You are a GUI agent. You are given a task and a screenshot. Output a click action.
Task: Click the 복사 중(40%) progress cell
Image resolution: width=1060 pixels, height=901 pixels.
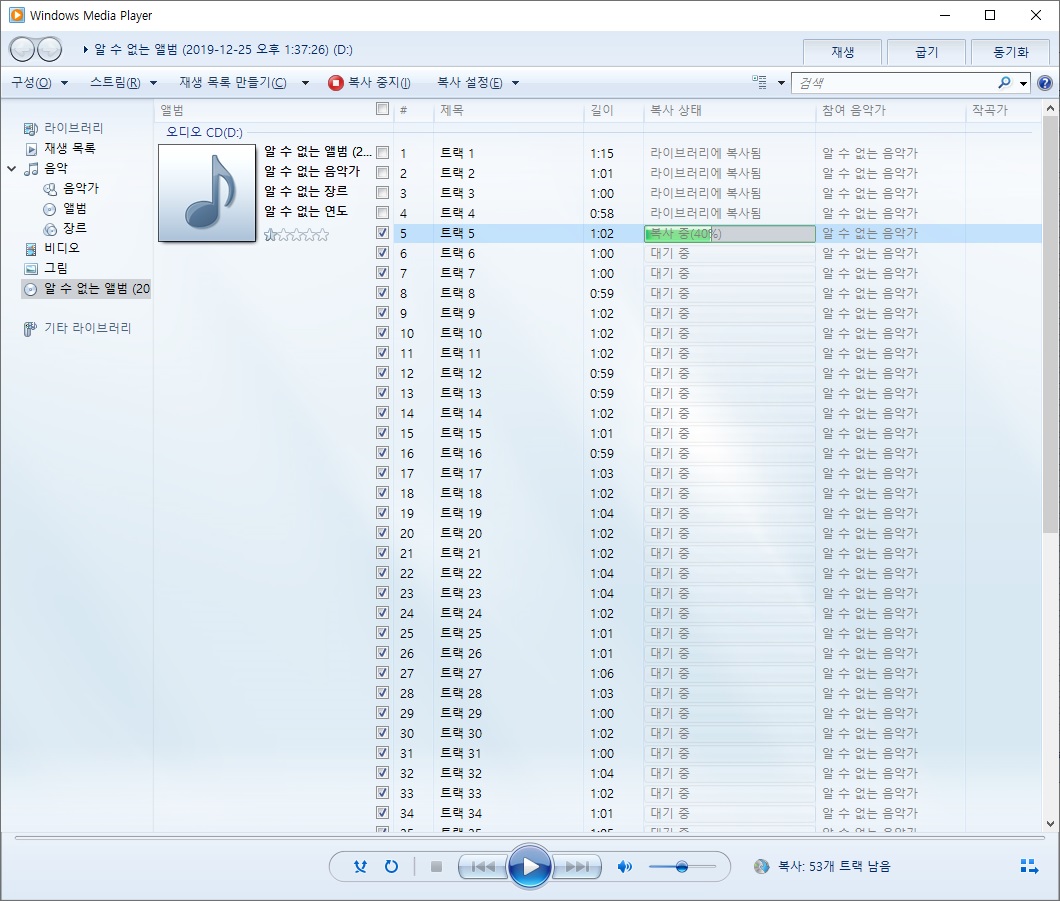(x=730, y=233)
